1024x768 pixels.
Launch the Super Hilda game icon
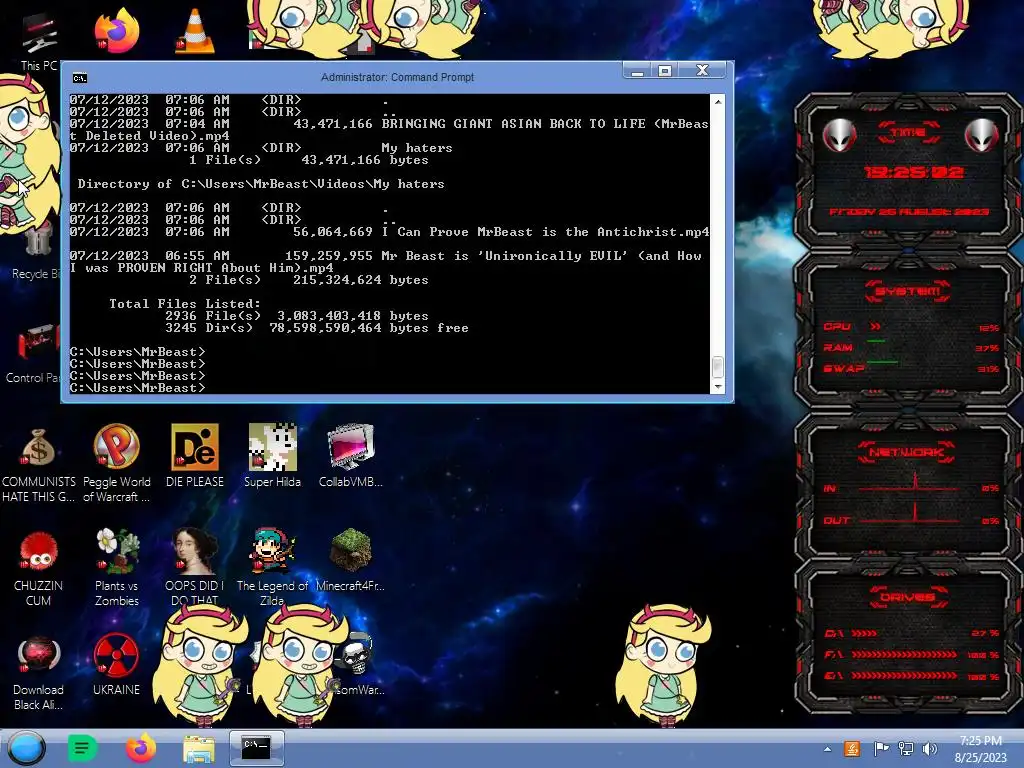pyautogui.click(x=272, y=456)
